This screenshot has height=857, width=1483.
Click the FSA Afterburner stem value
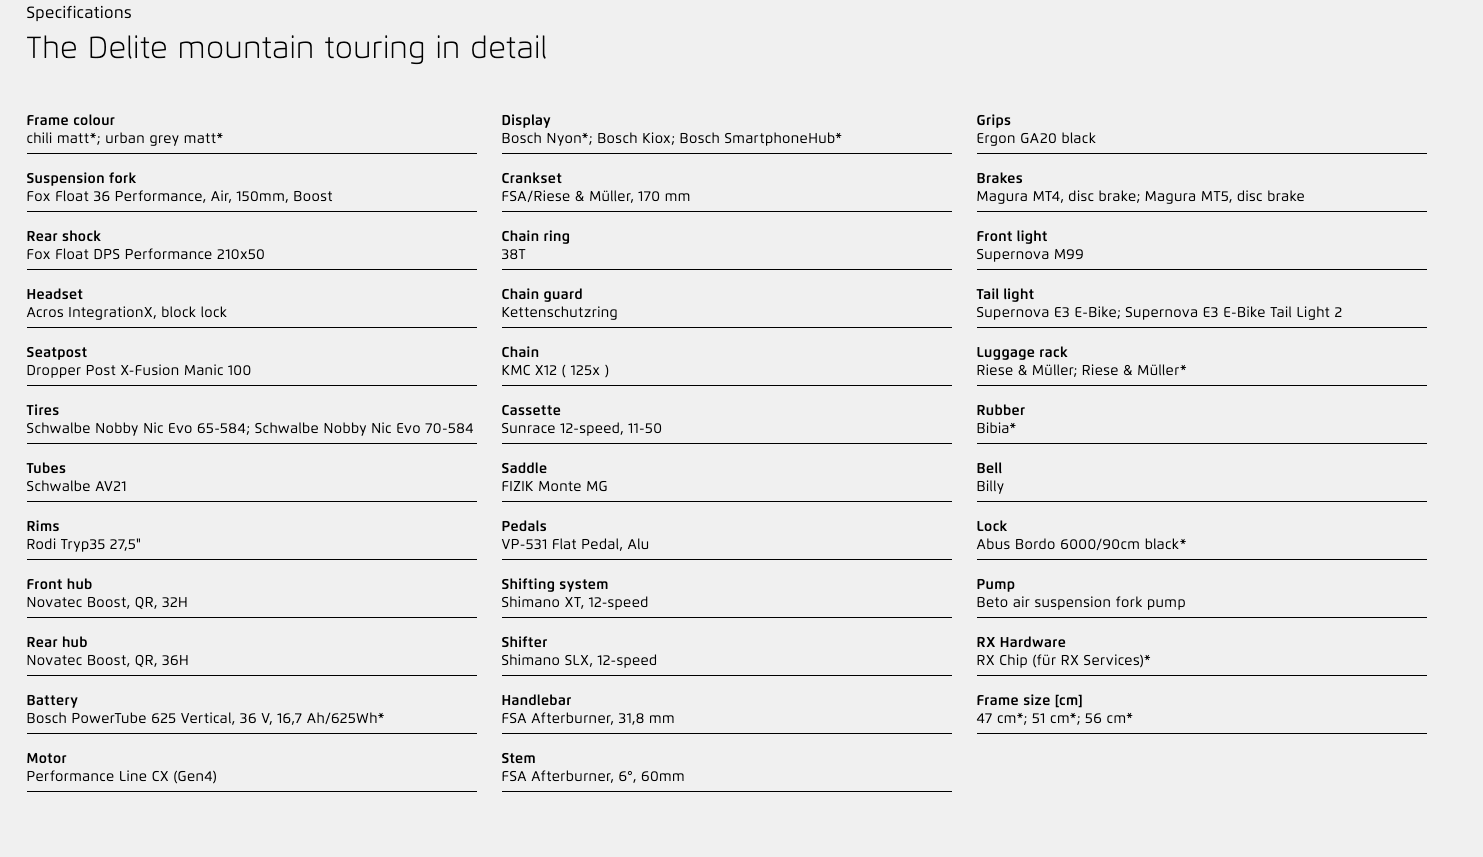click(x=593, y=777)
